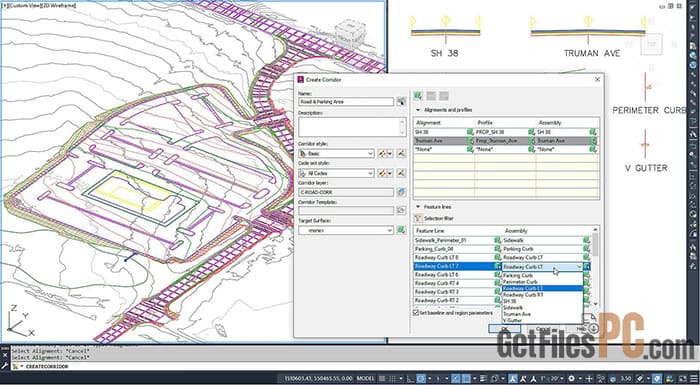Click the pick icon for the Parking Curb assembly row
Image resolution: width=700 pixels, height=385 pixels.
click(x=587, y=249)
